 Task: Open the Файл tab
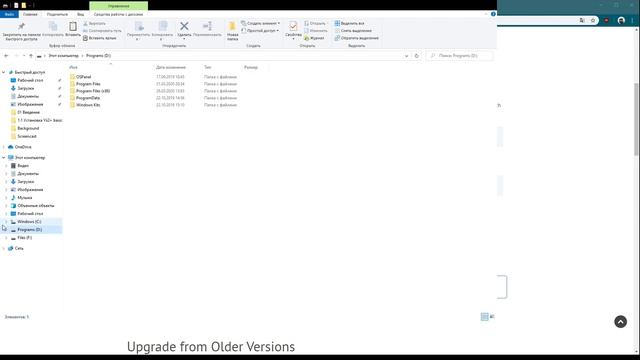coord(9,14)
